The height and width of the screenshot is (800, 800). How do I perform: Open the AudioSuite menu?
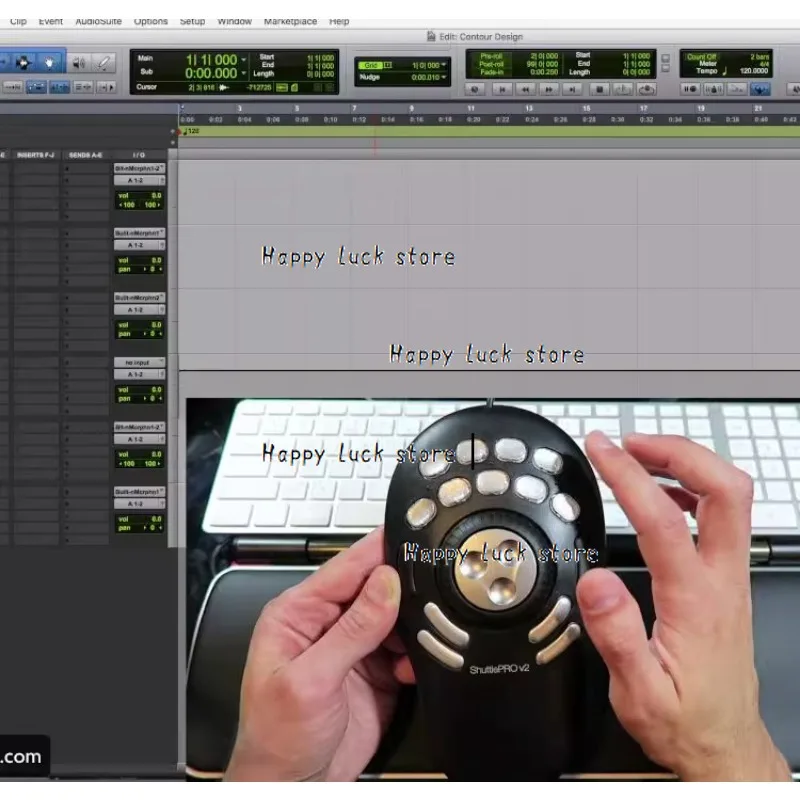click(98, 21)
